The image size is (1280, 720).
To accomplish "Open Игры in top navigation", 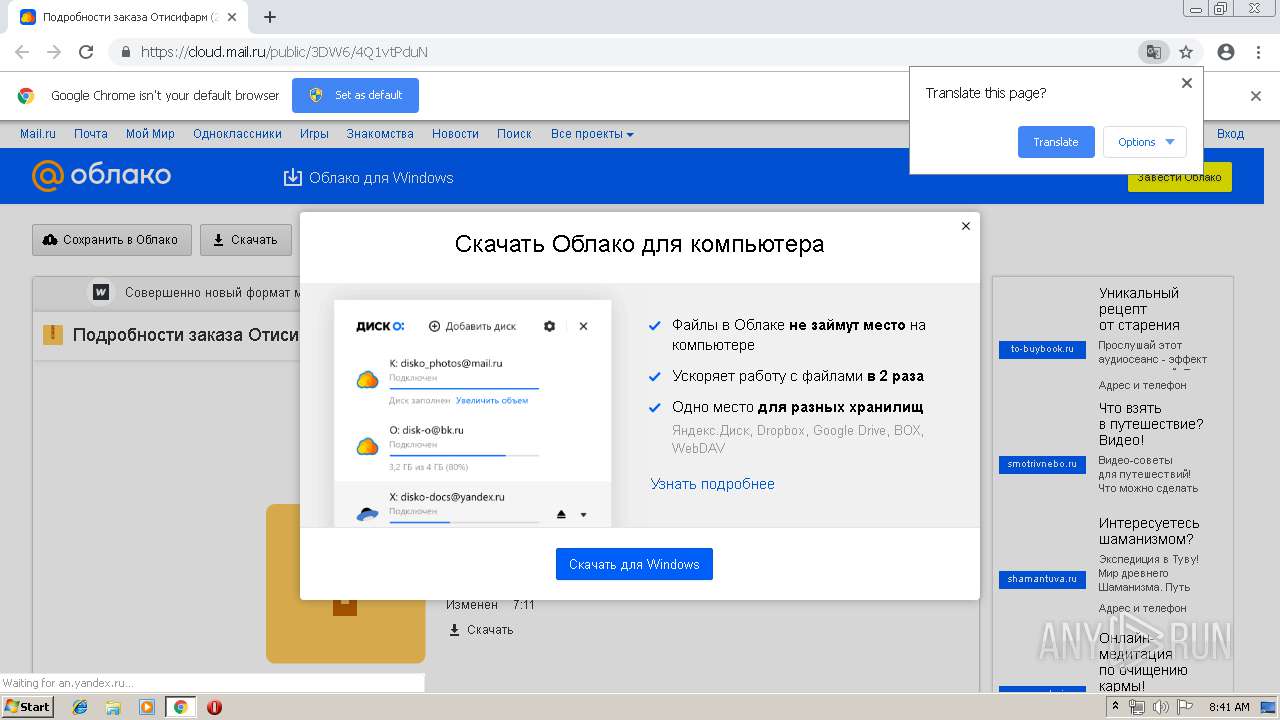I will [314, 134].
